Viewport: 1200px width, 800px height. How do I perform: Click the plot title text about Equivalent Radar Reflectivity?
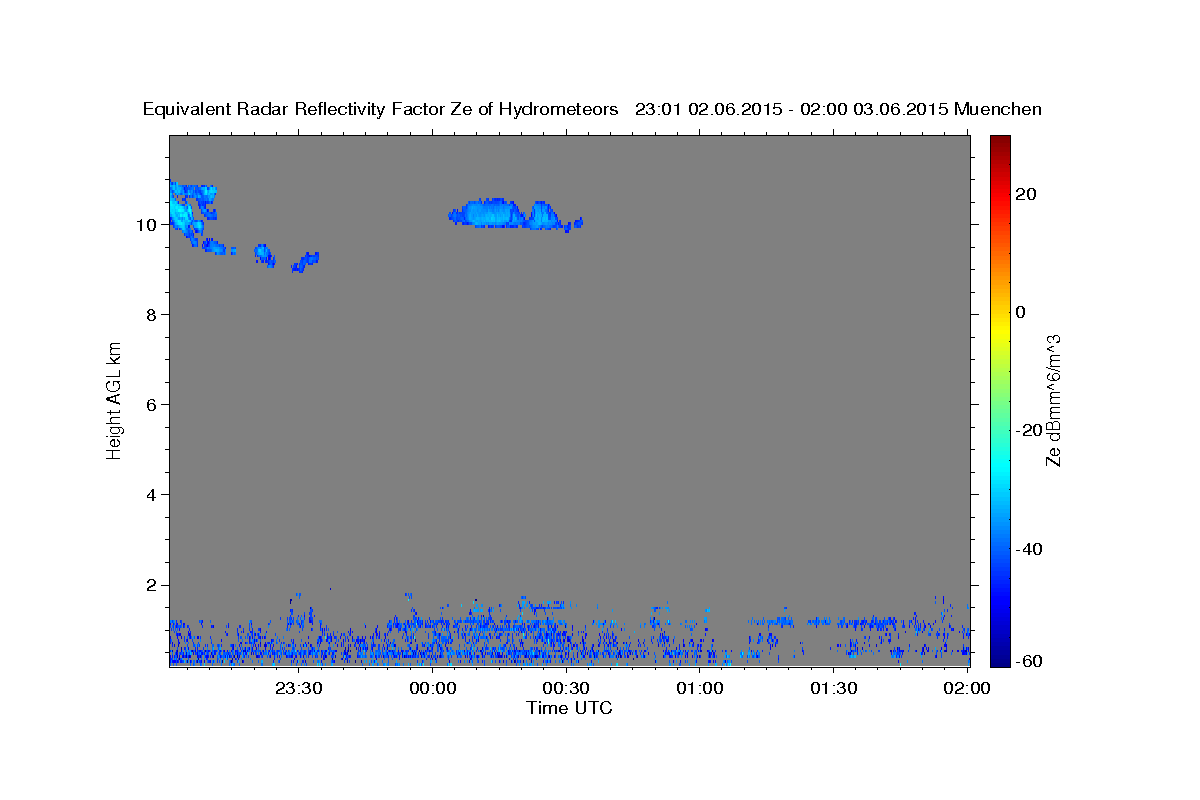pyautogui.click(x=592, y=109)
